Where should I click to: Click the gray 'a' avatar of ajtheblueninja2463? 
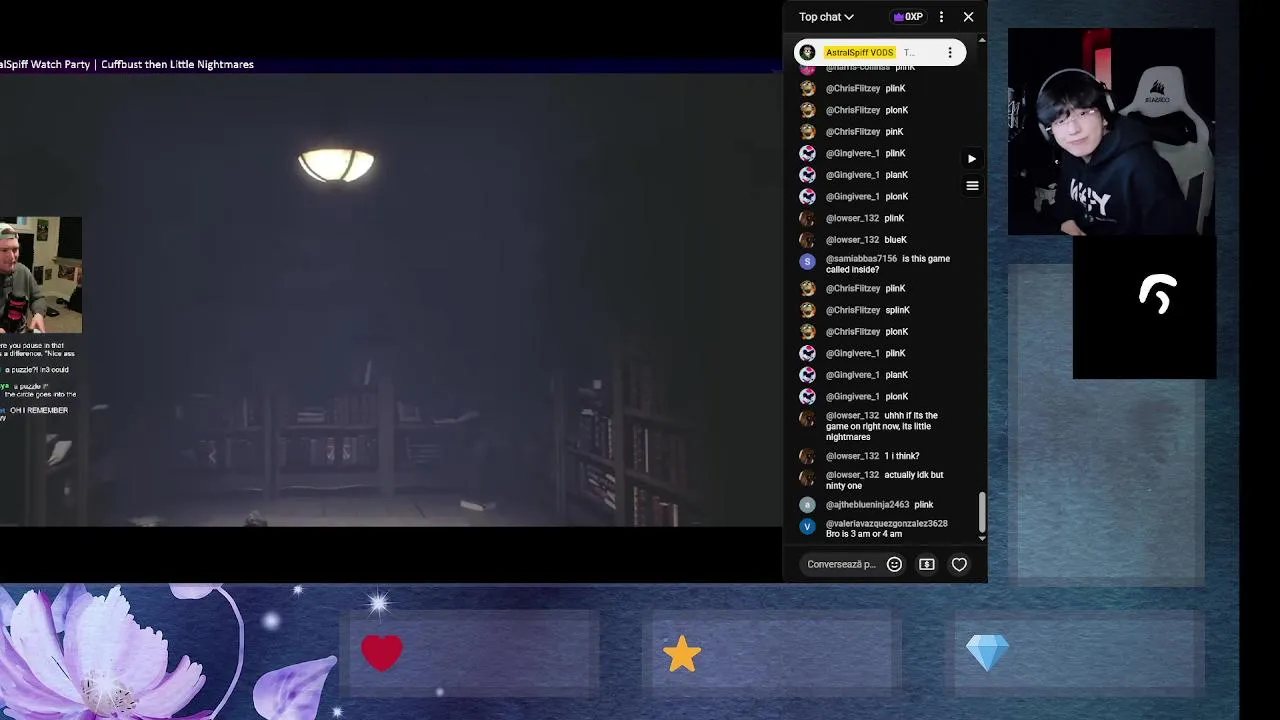pos(808,505)
